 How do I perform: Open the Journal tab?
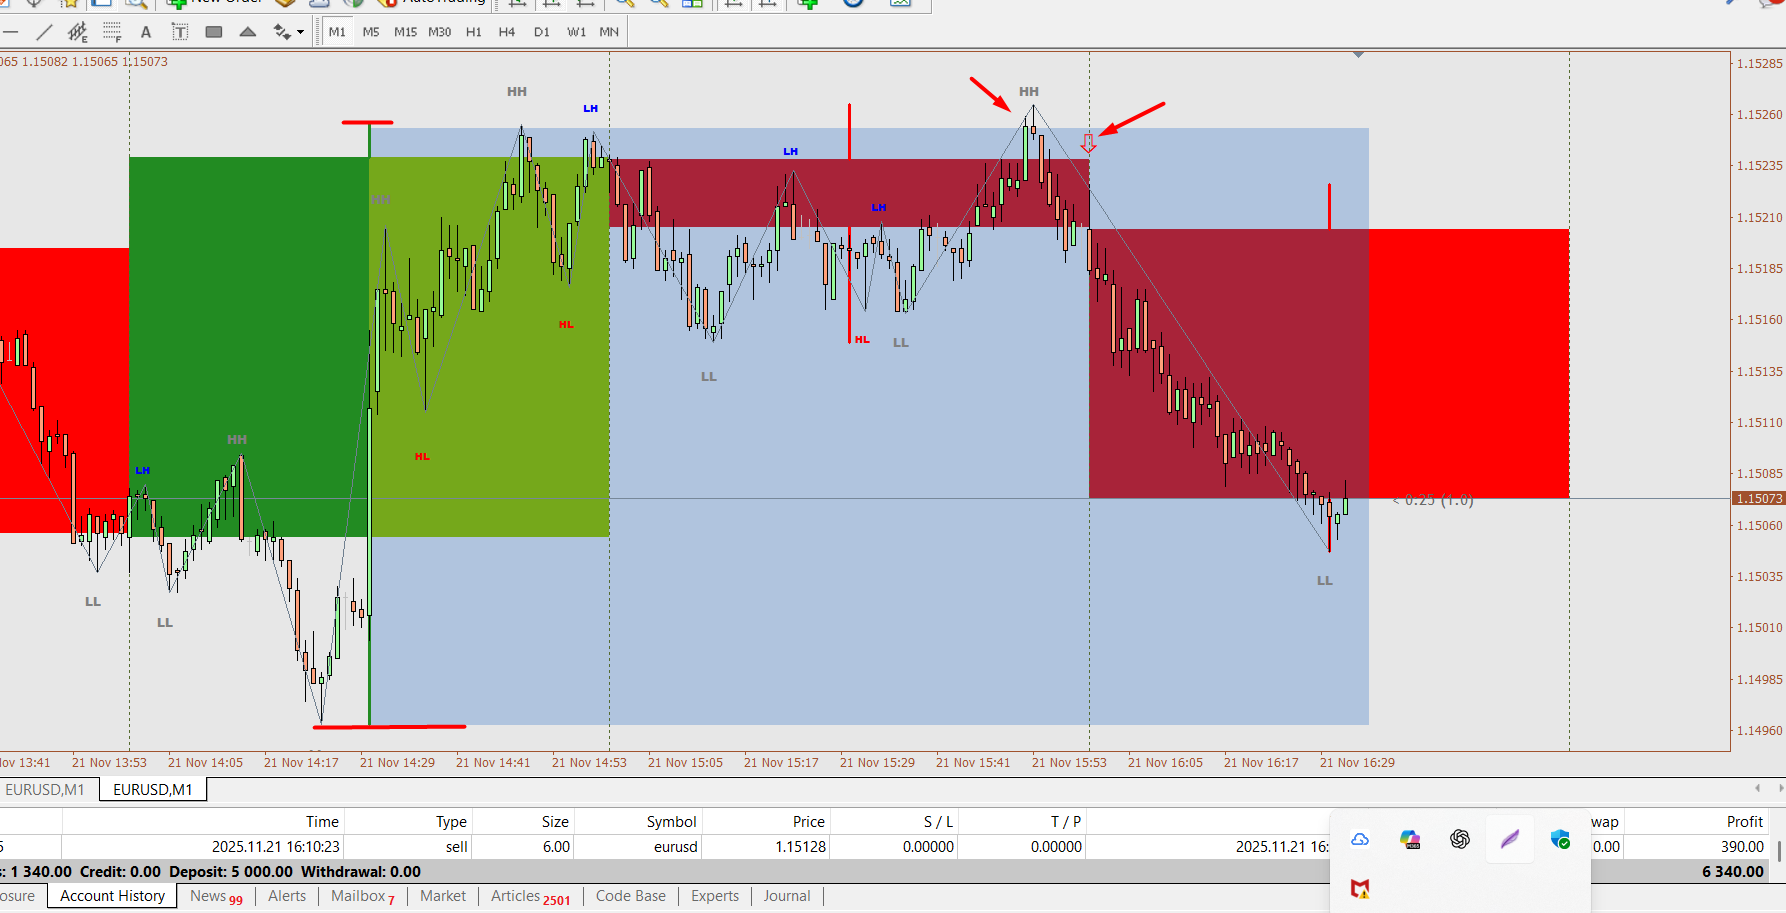787,896
